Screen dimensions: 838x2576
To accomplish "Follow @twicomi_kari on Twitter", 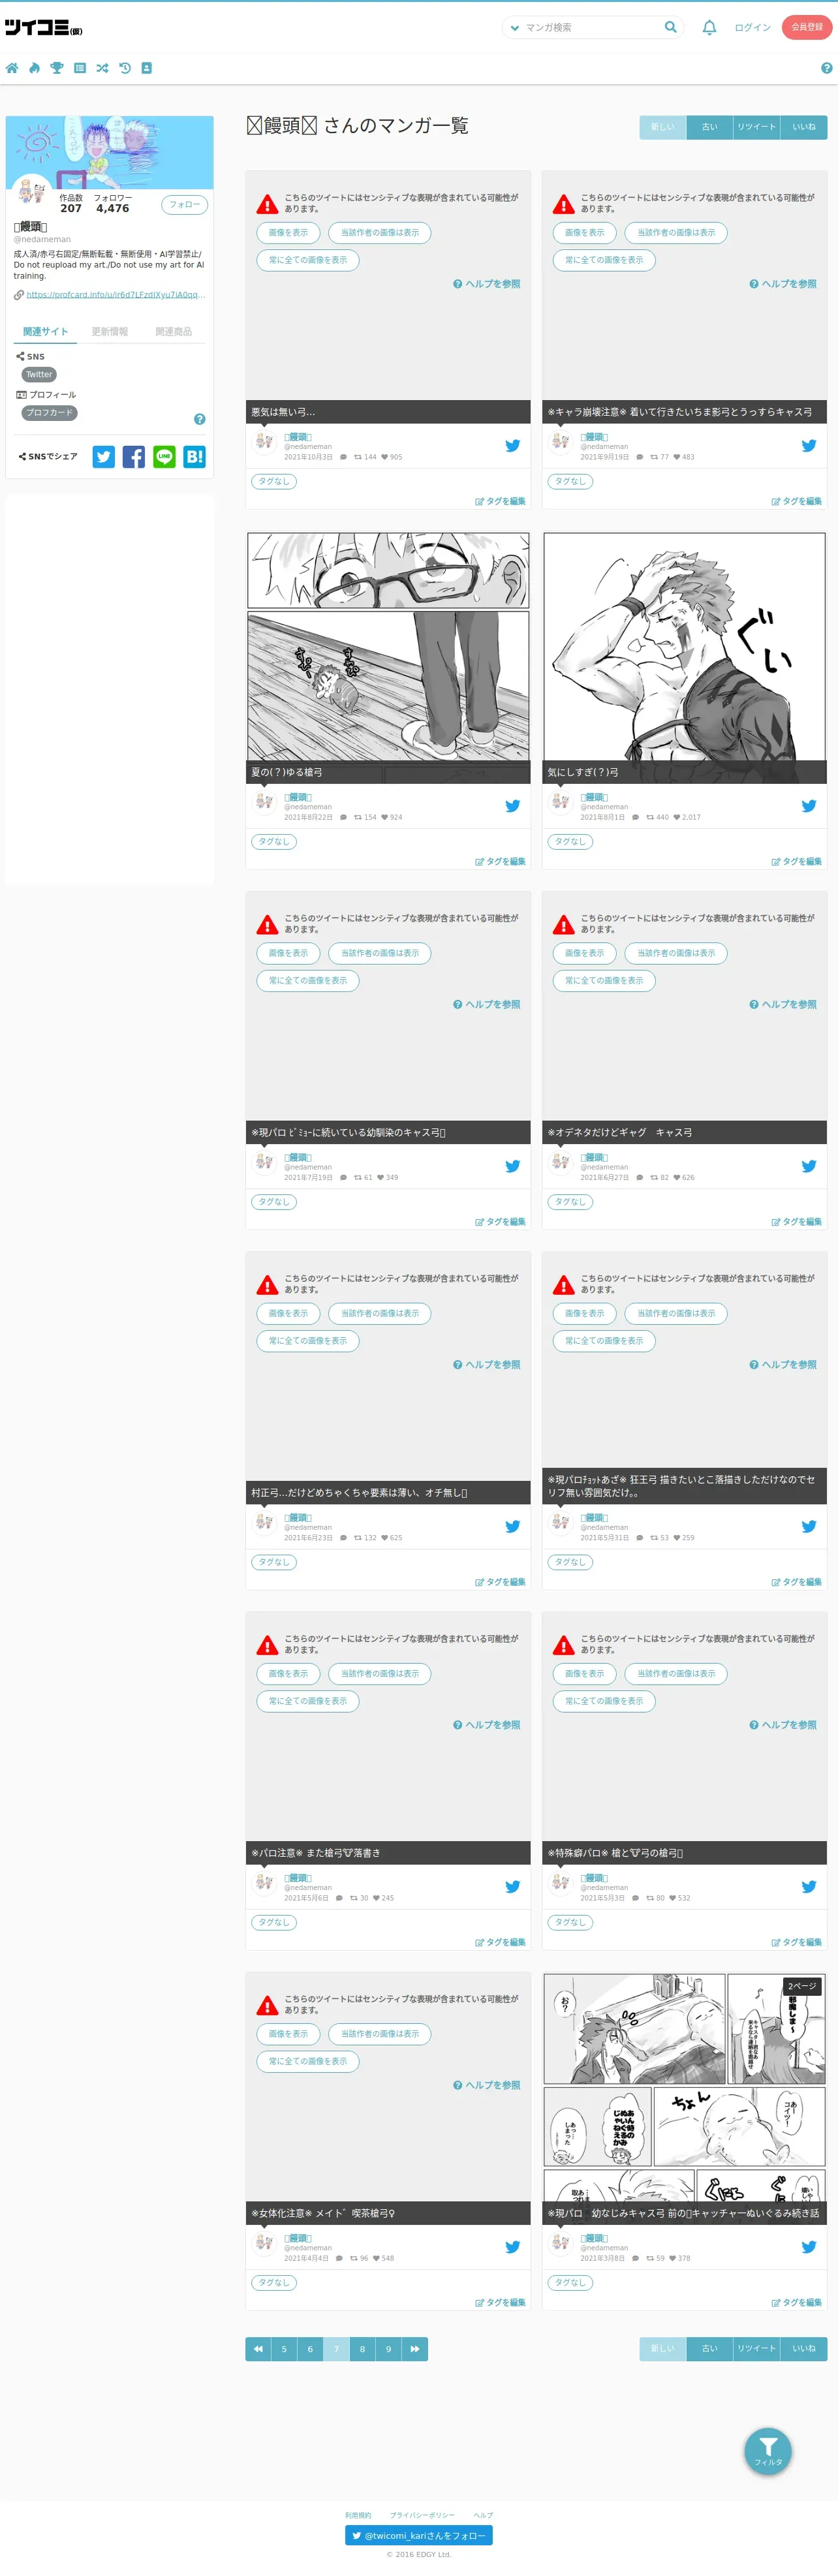I will click(419, 2535).
